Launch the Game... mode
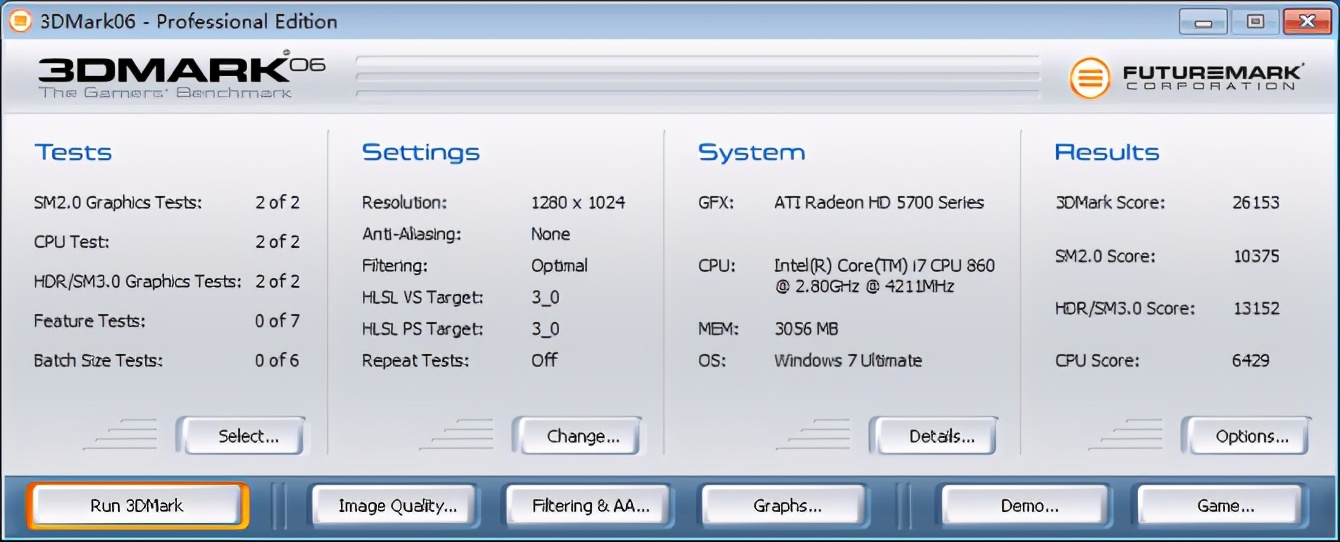The height and width of the screenshot is (542, 1340). coord(1221,506)
